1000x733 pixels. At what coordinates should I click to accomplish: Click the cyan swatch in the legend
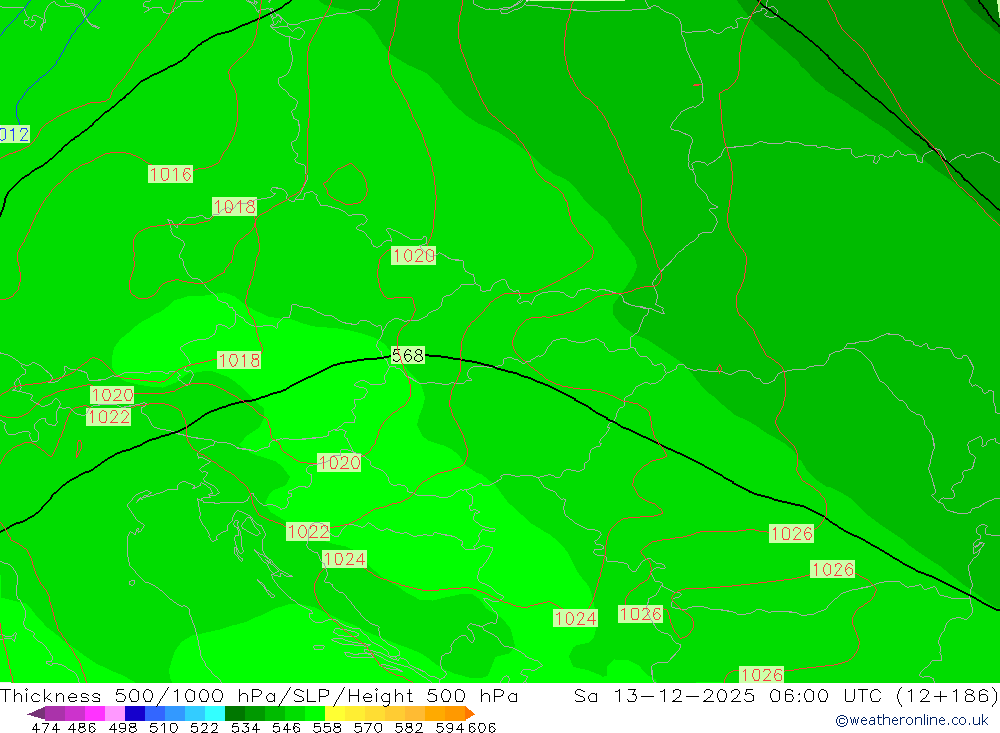click(215, 713)
